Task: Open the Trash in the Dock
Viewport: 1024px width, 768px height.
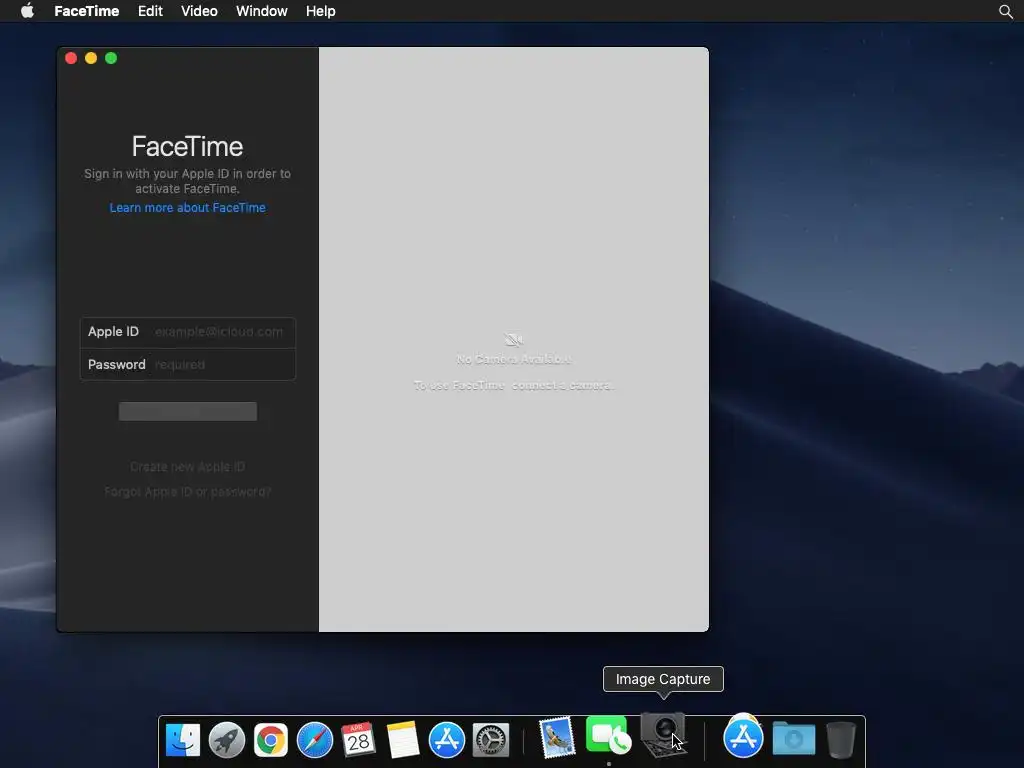Action: [840, 739]
